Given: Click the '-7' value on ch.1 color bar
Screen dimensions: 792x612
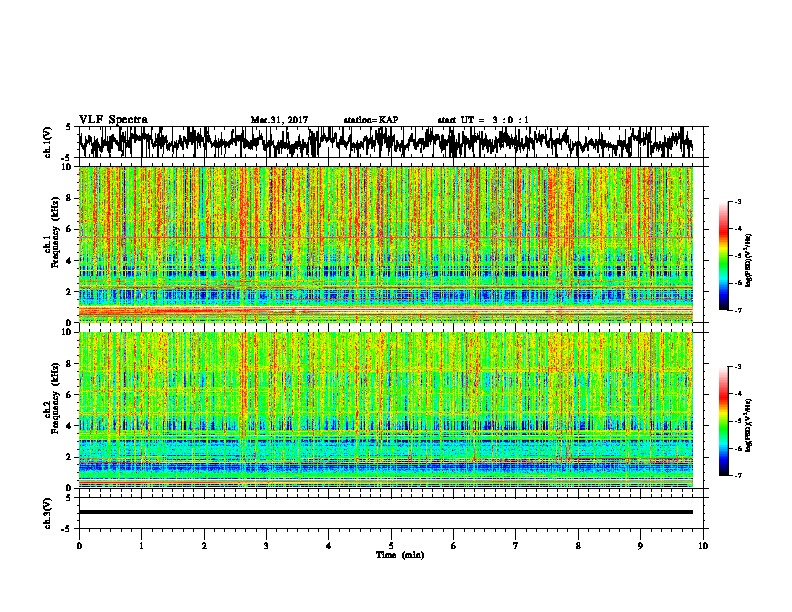Looking at the screenshot, I should [x=737, y=310].
